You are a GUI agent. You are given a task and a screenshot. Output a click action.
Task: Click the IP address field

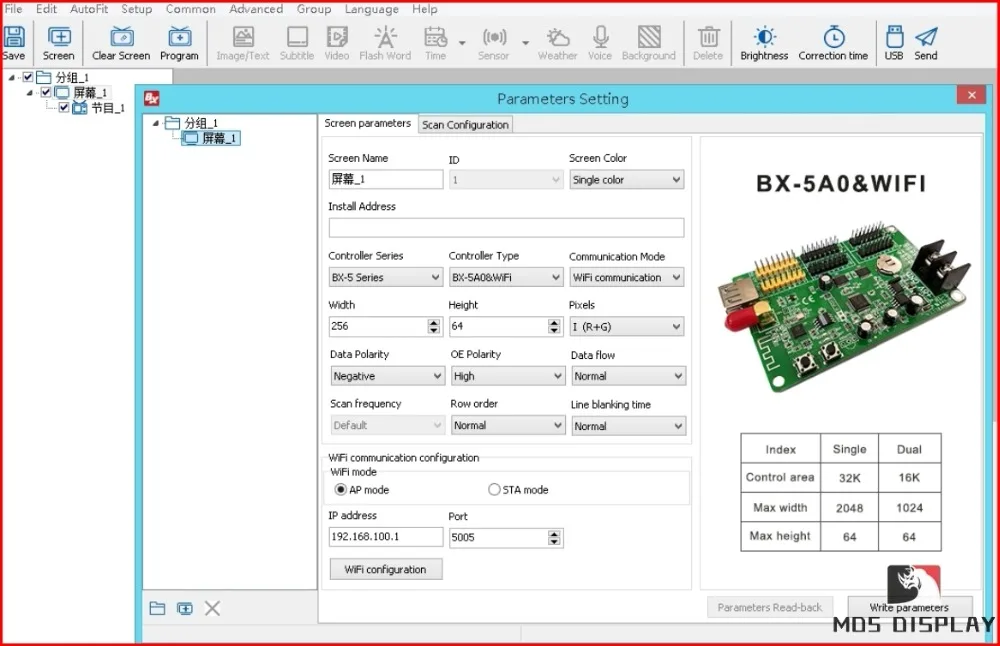tap(385, 537)
